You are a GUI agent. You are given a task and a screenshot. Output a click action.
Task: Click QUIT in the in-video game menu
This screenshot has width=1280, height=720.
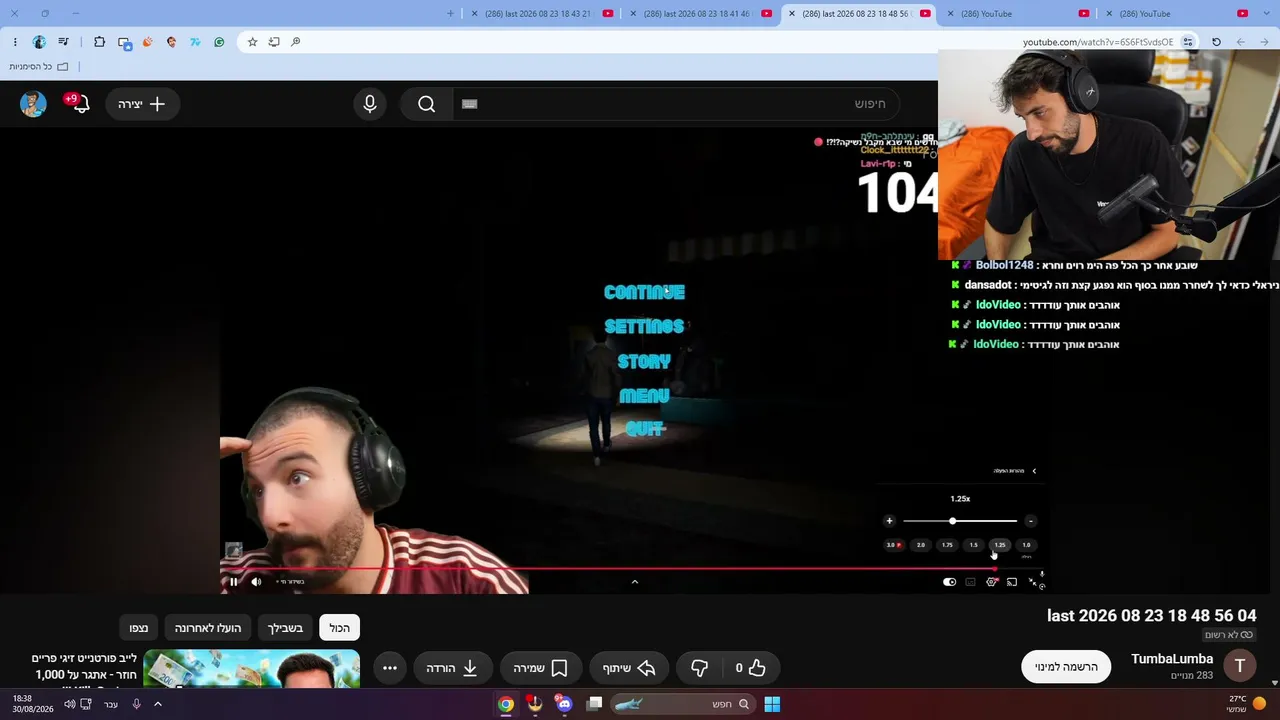coord(645,429)
